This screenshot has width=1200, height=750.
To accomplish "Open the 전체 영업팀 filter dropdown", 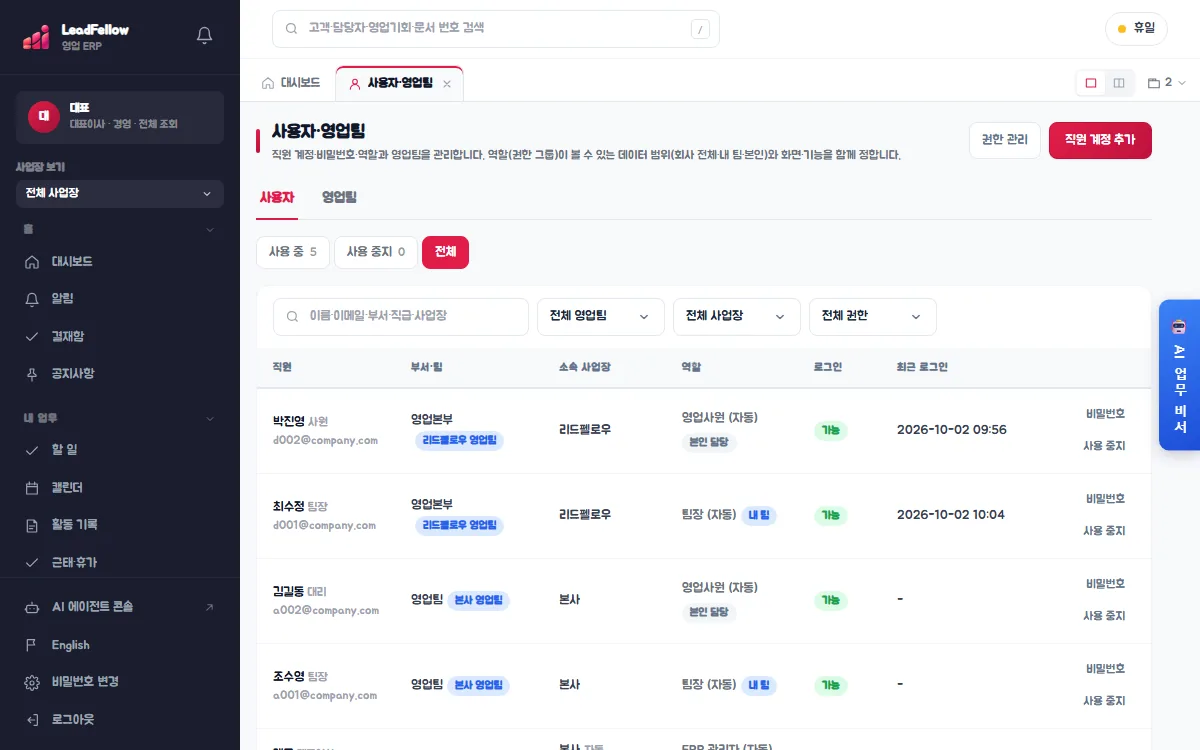I will (x=601, y=316).
